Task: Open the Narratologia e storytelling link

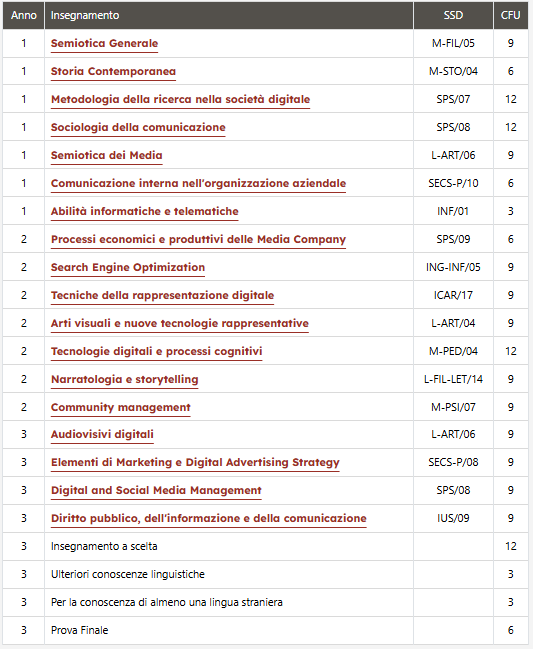Action: (x=125, y=380)
